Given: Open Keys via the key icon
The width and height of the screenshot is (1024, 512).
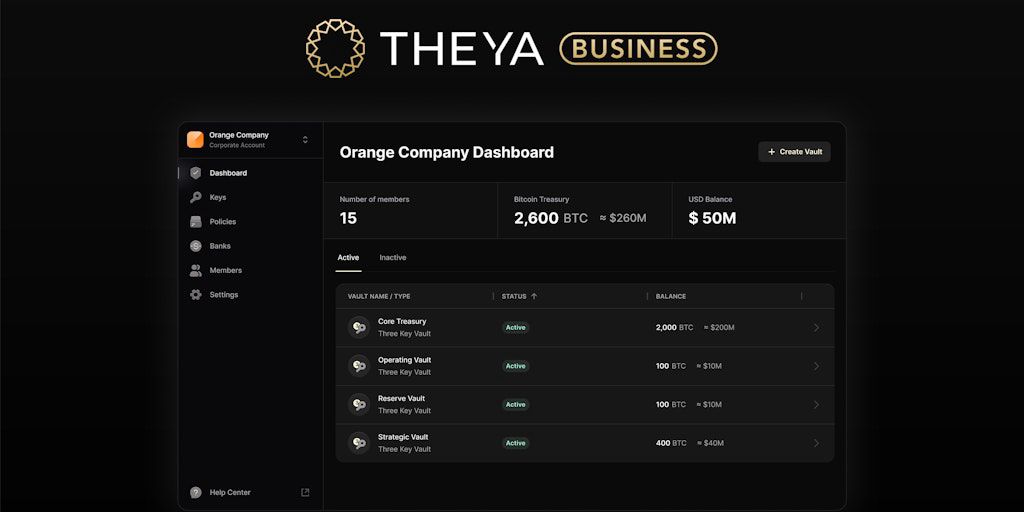Looking at the screenshot, I should coord(196,197).
